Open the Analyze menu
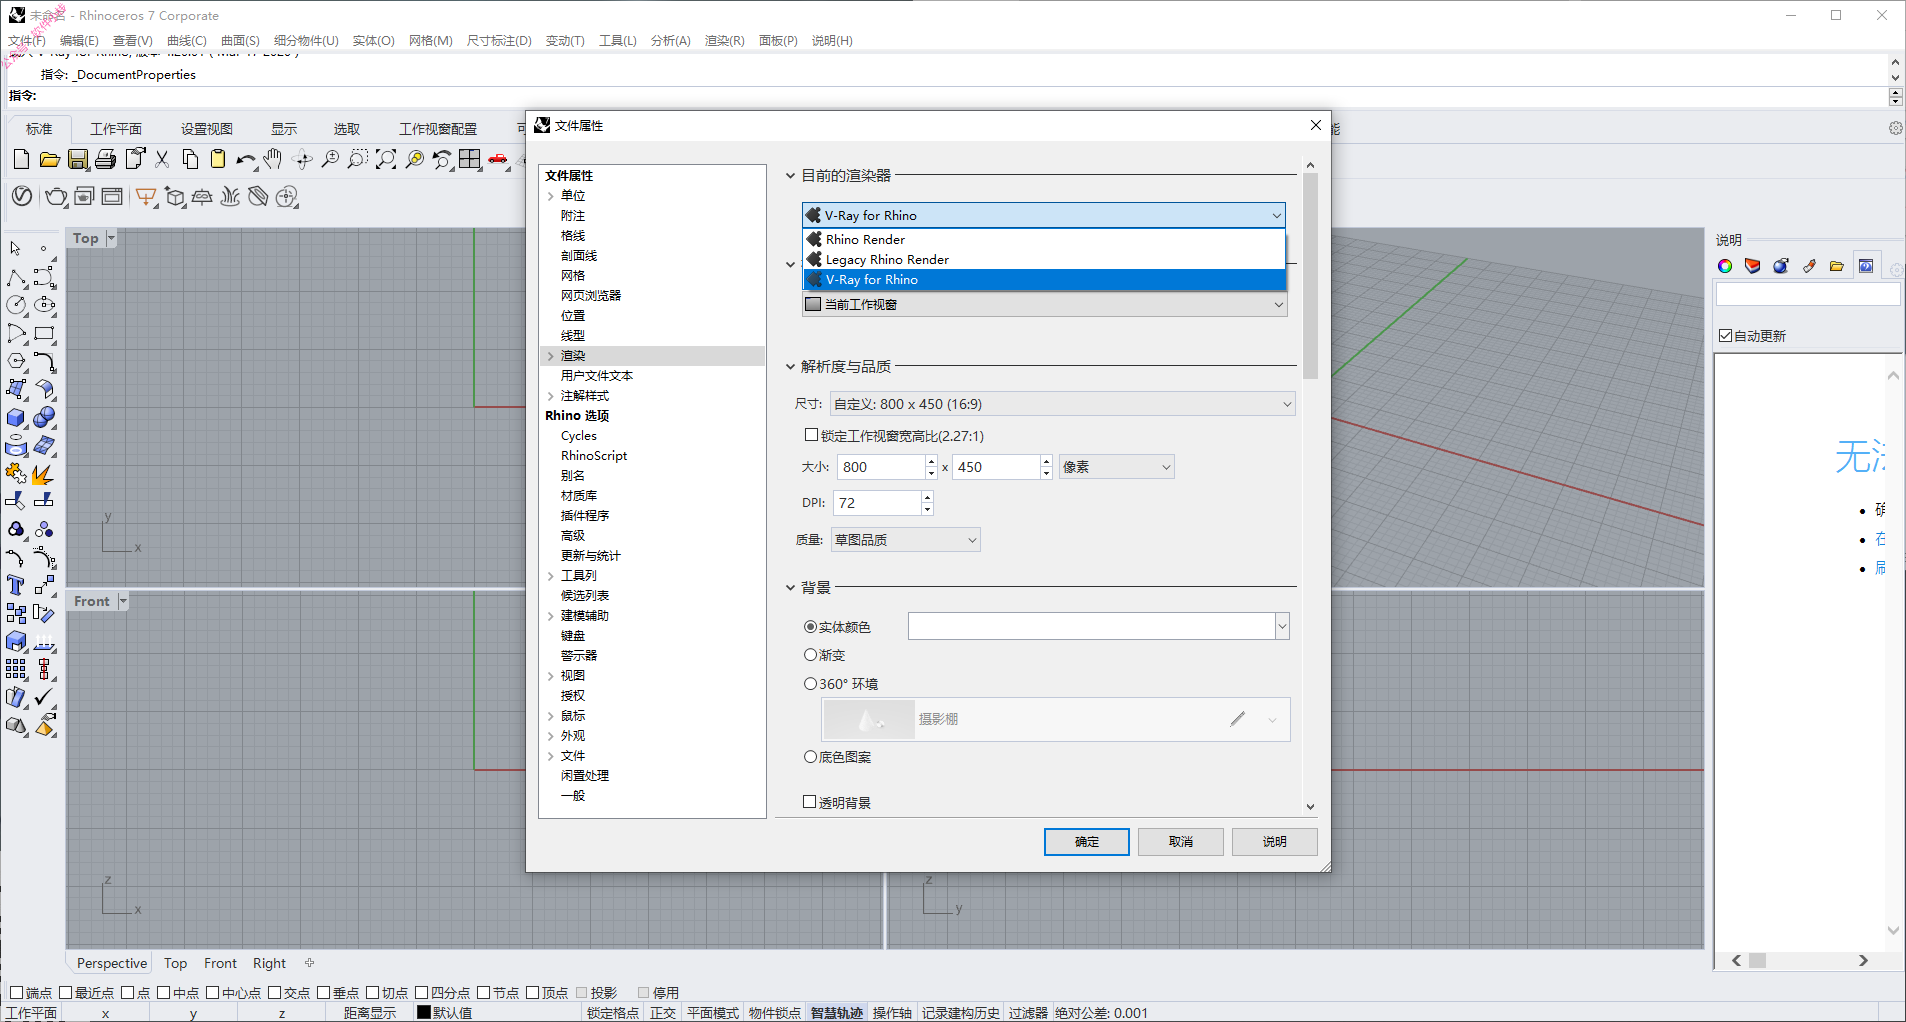The image size is (1906, 1022). [670, 41]
